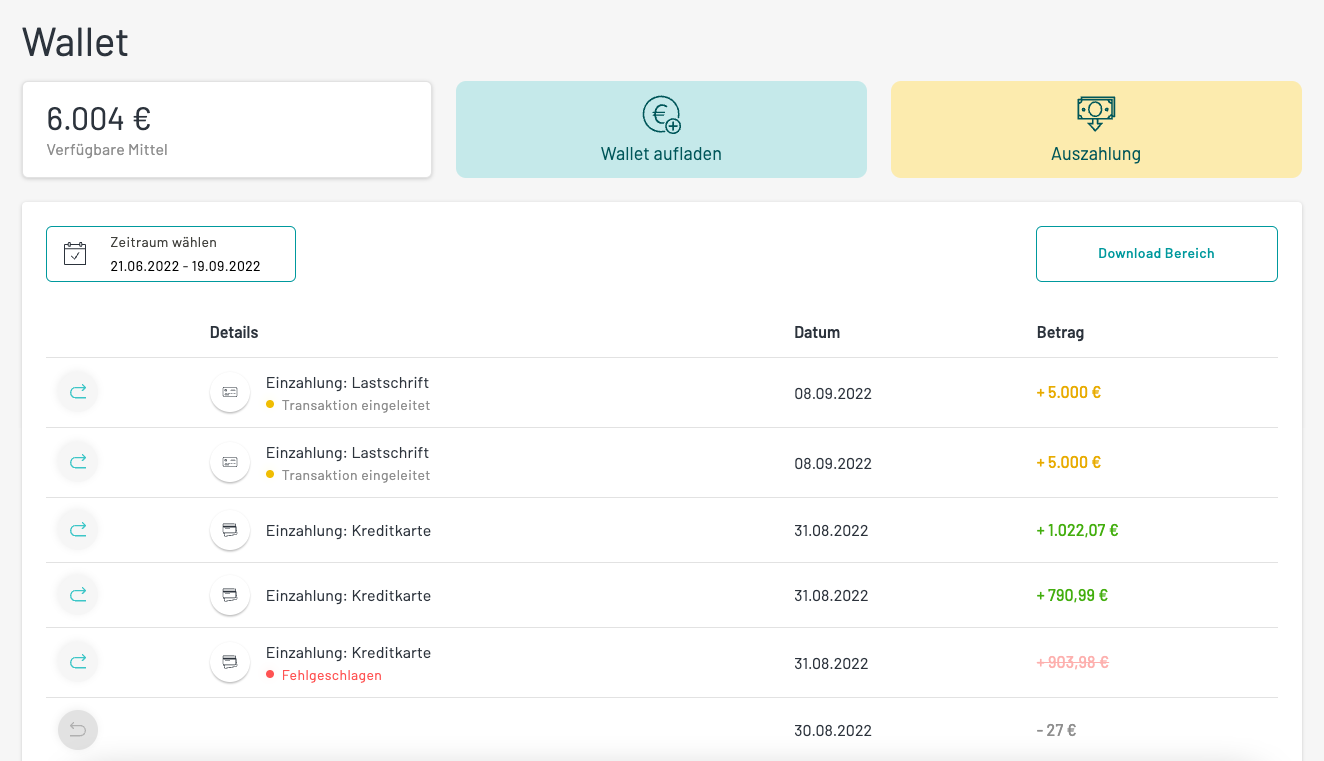Click the cash payout icon above Auszahlung
1324x761 pixels.
click(1096, 113)
